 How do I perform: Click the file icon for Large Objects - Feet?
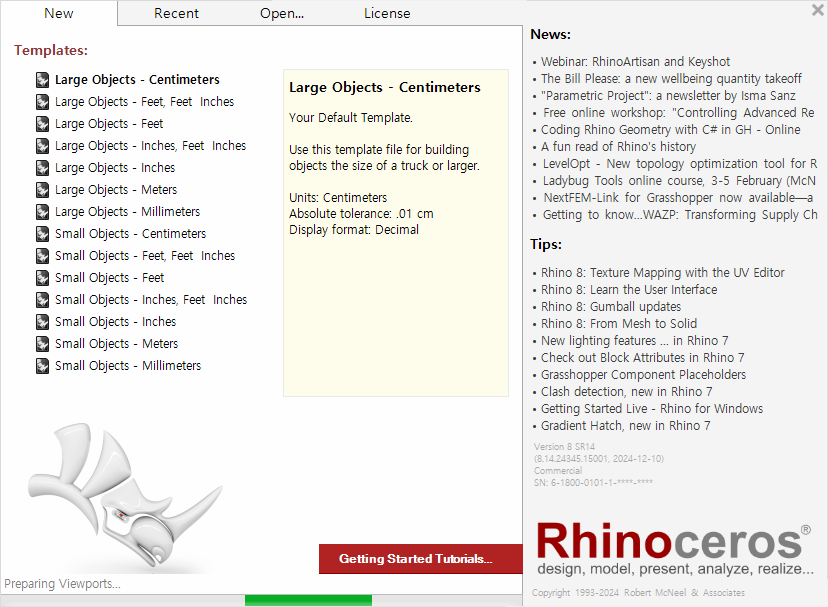point(42,124)
